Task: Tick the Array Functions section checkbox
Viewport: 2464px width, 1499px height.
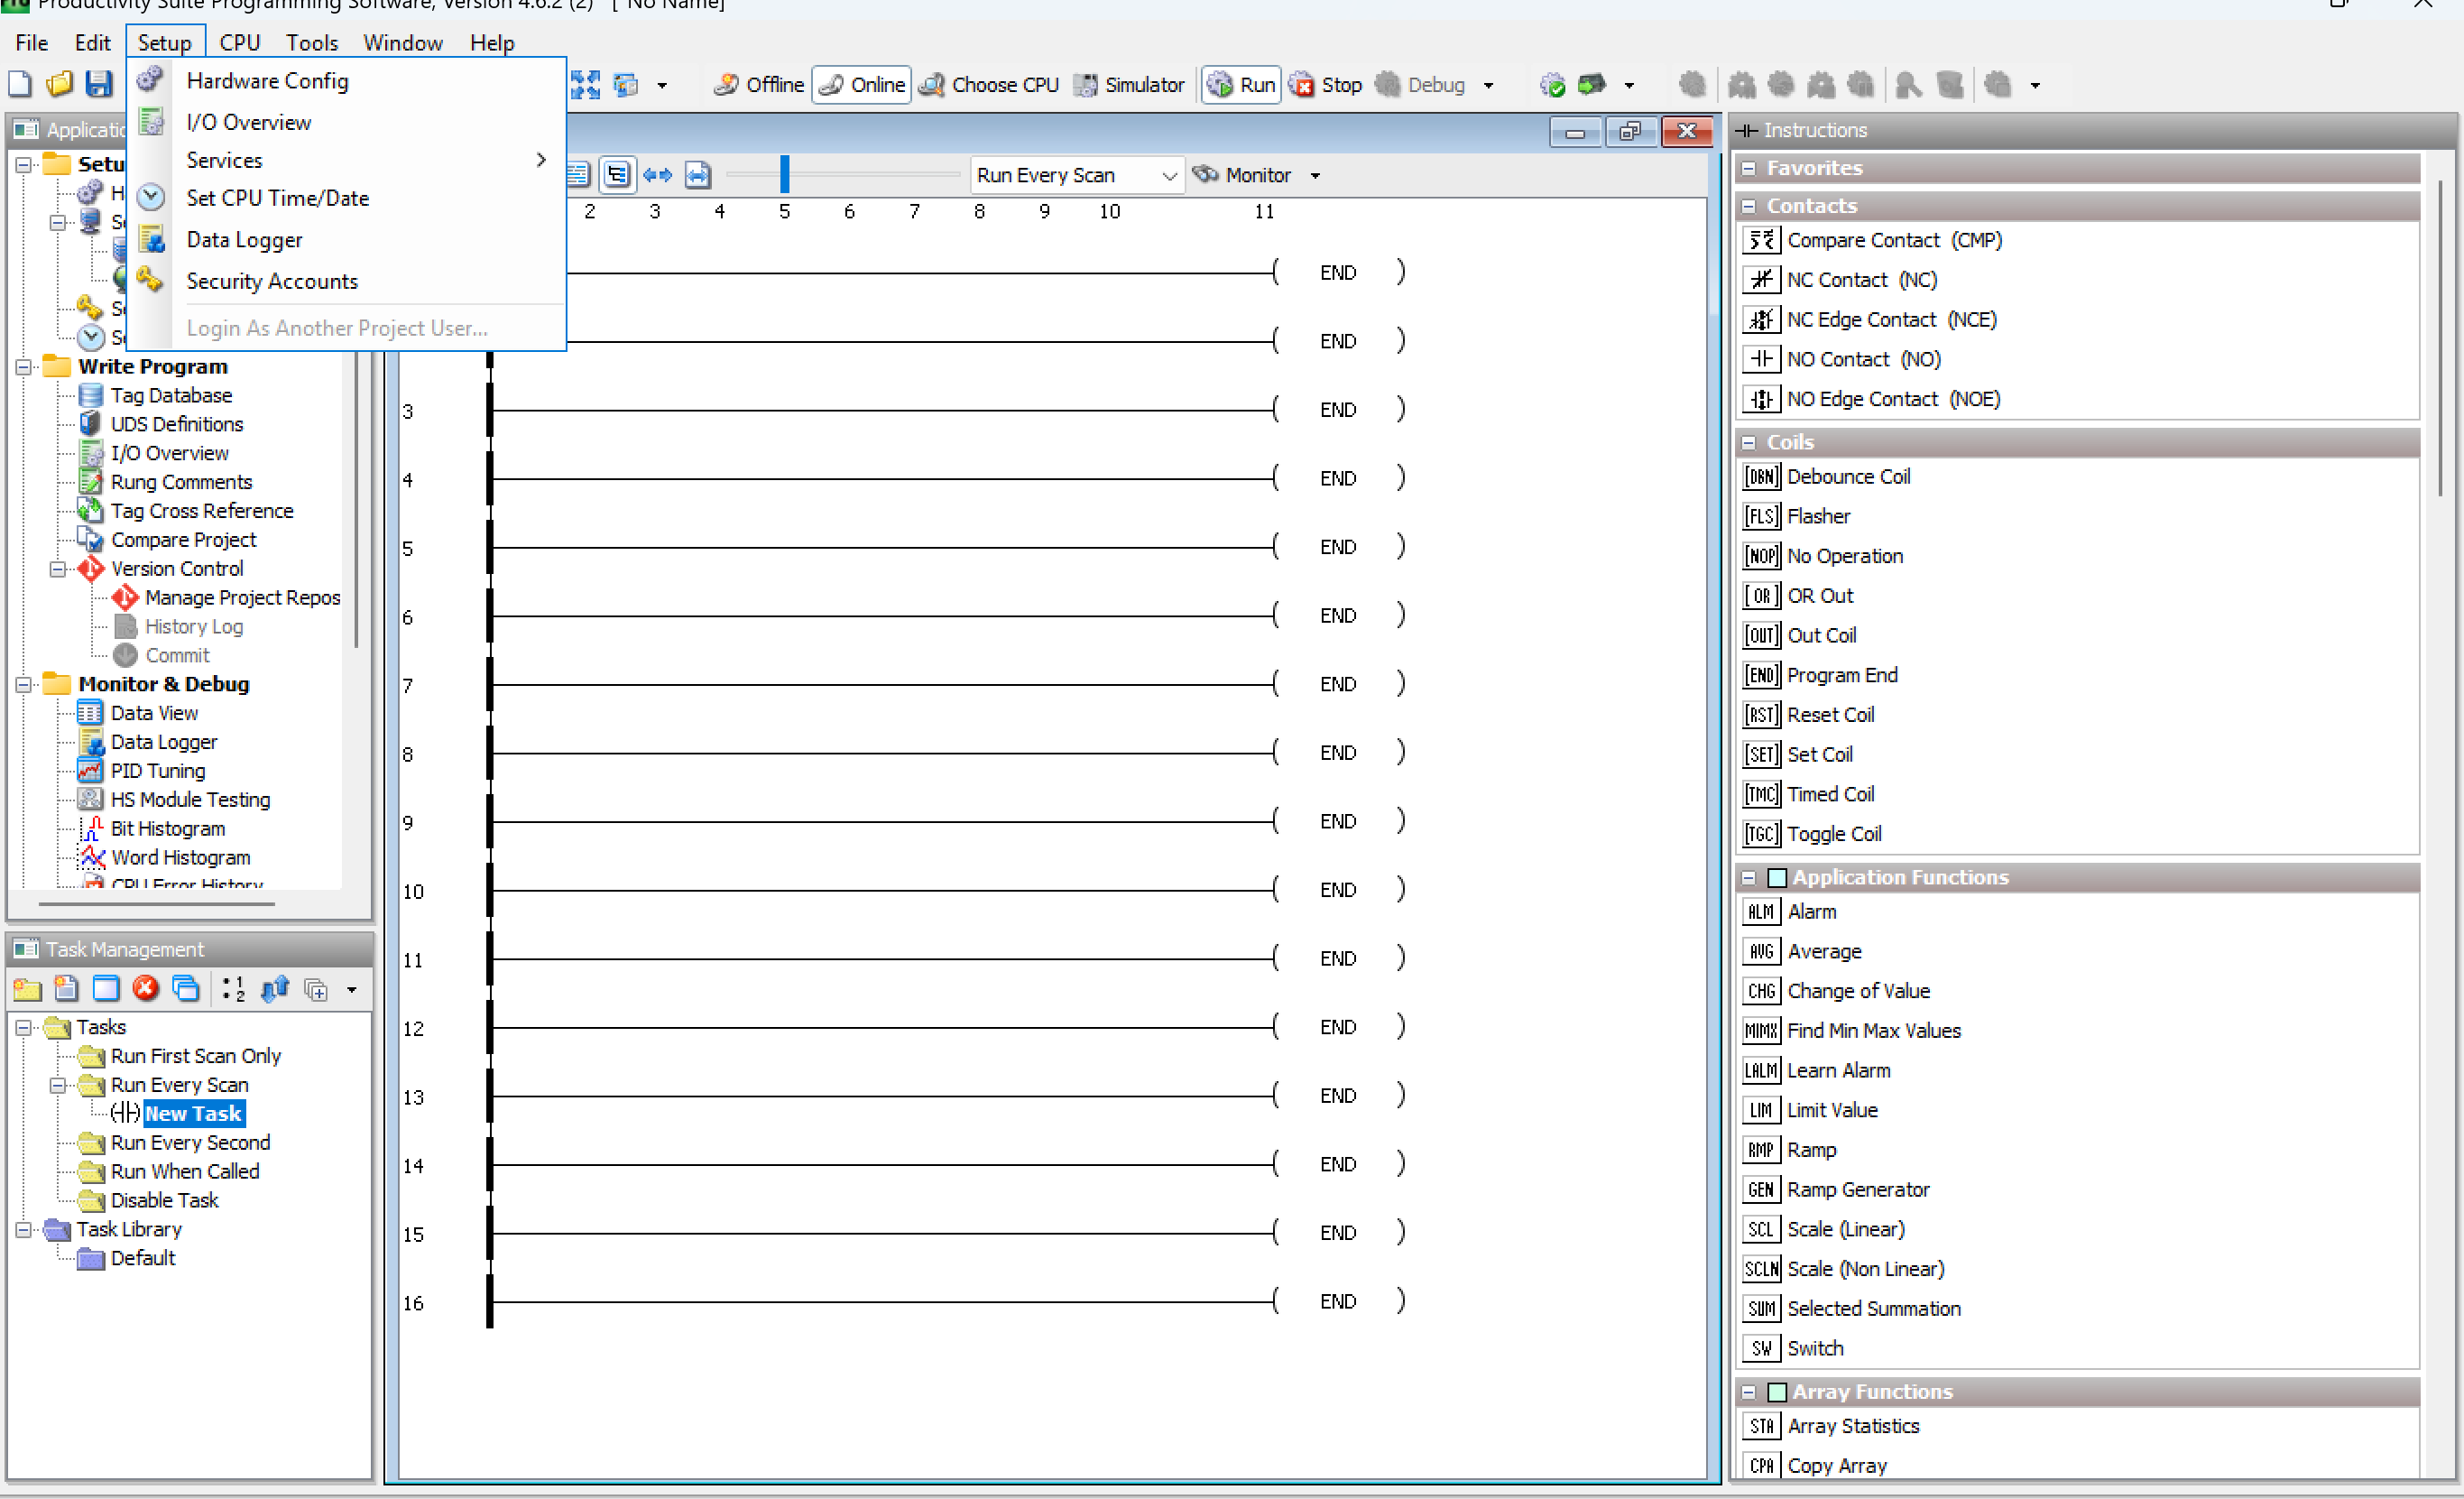Action: [x=1777, y=1392]
